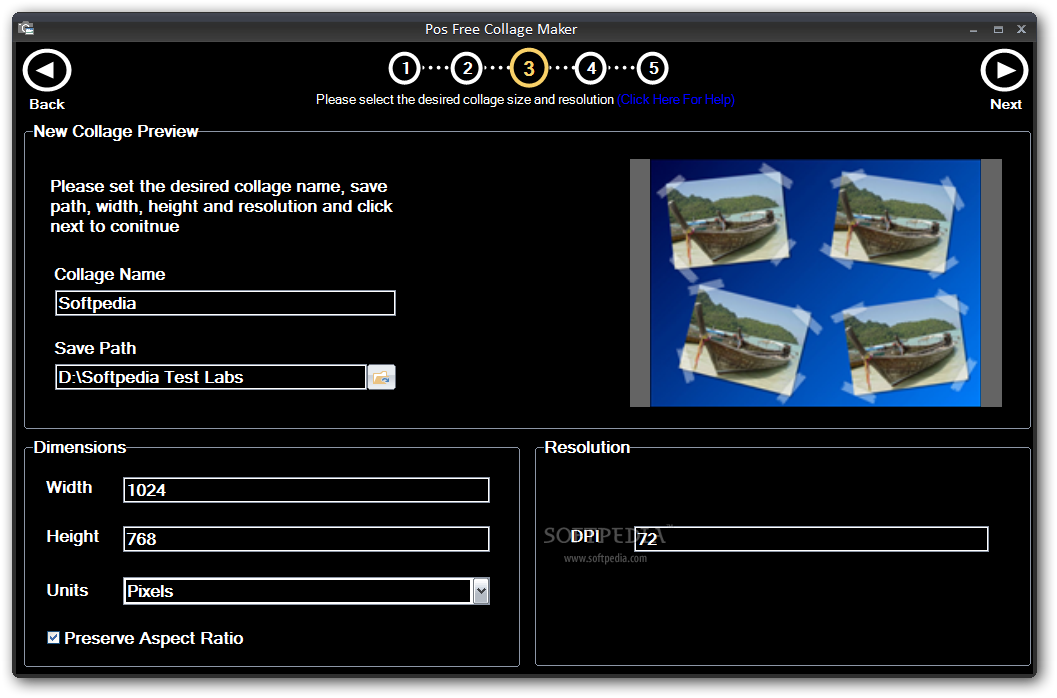
Task: Minimize the Pos Free Collage Maker window
Action: (x=973, y=30)
